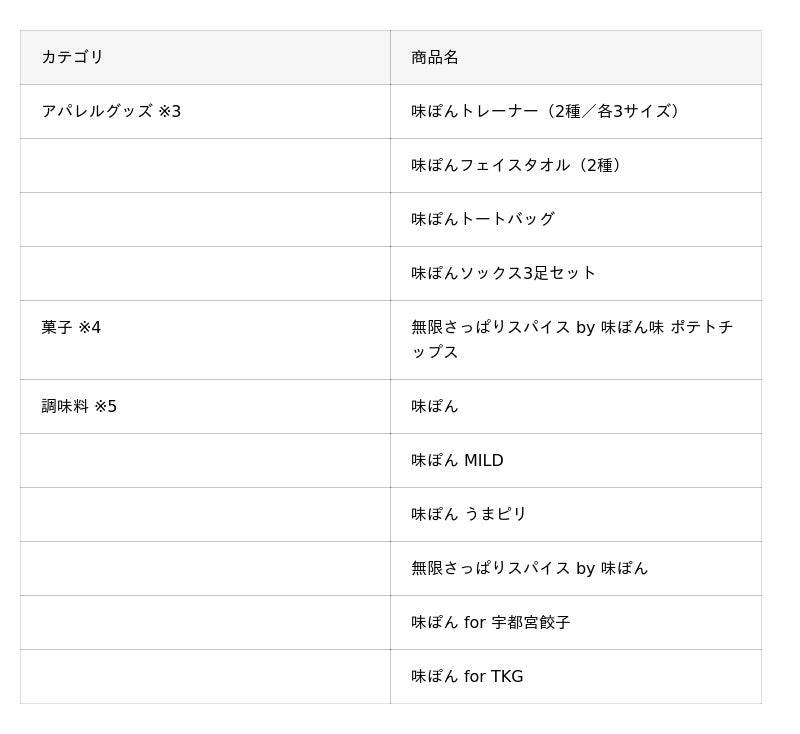The image size is (800, 734).
Task: Click empty category cell beside 味ぽん MILD
Action: [205, 460]
